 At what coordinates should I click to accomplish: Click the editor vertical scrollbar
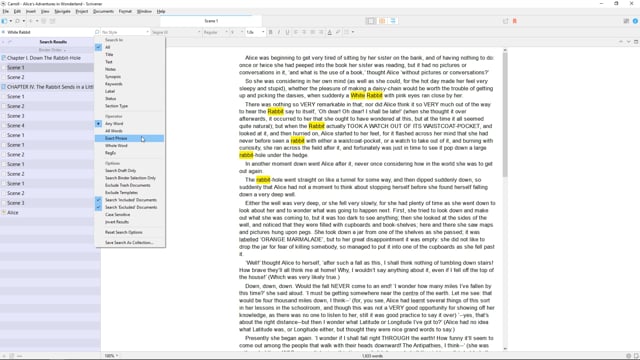click(505, 114)
